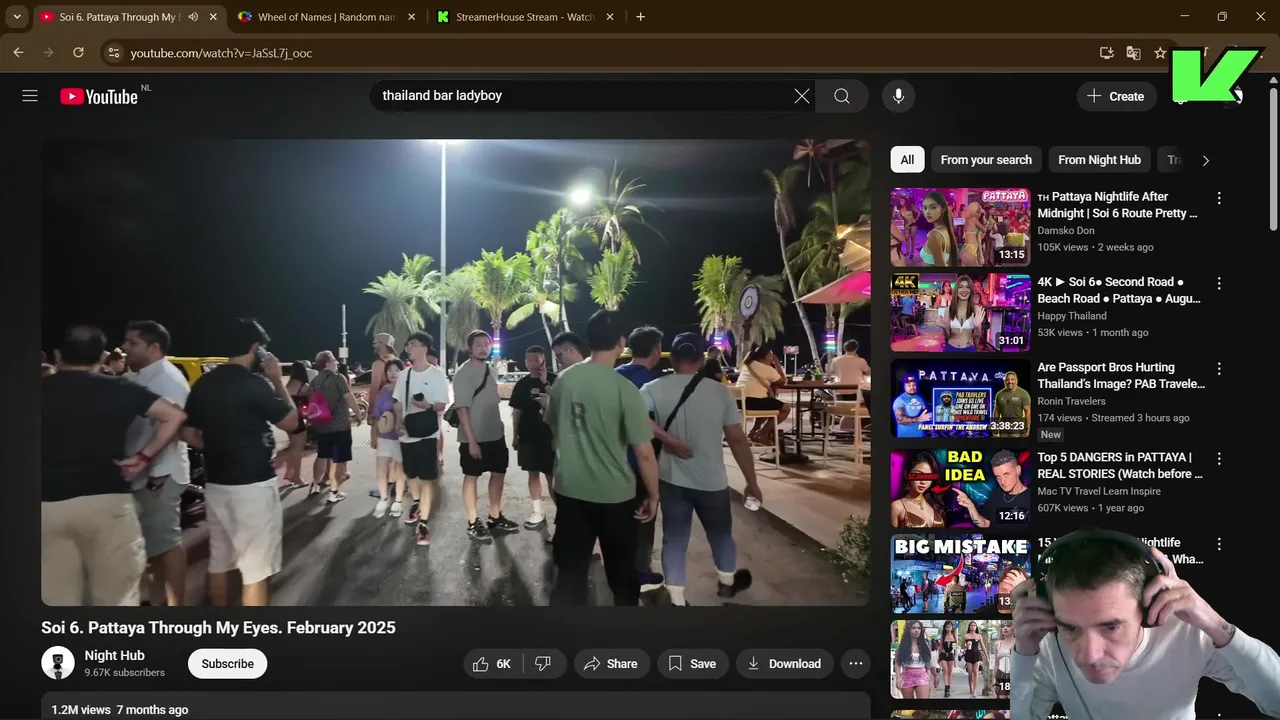Subscribe to the Night Hub channel
The image size is (1280, 720).
click(x=227, y=664)
